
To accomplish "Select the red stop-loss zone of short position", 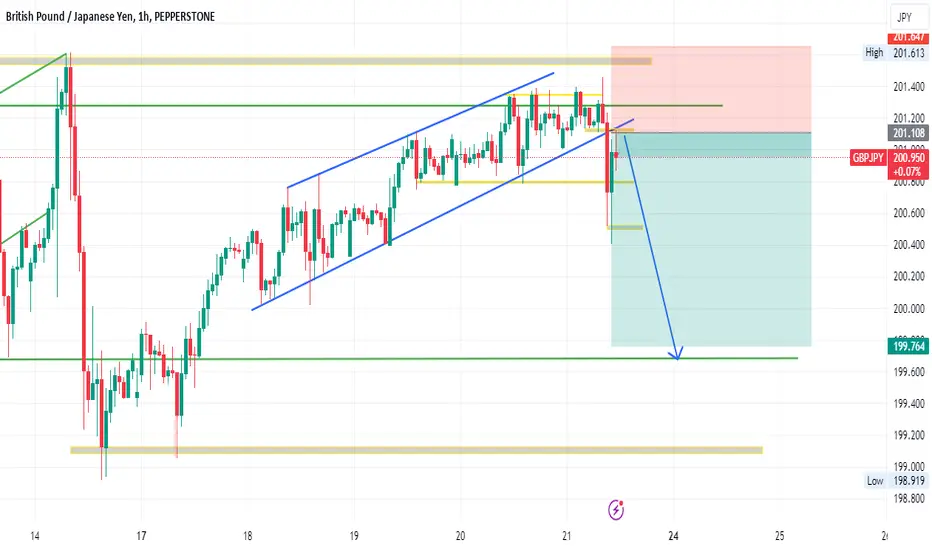I will [x=711, y=89].
